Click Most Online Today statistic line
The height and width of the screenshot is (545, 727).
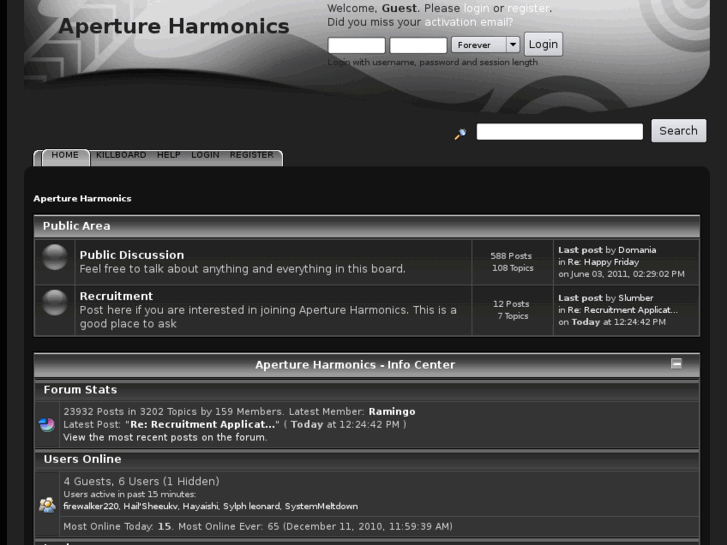258,526
